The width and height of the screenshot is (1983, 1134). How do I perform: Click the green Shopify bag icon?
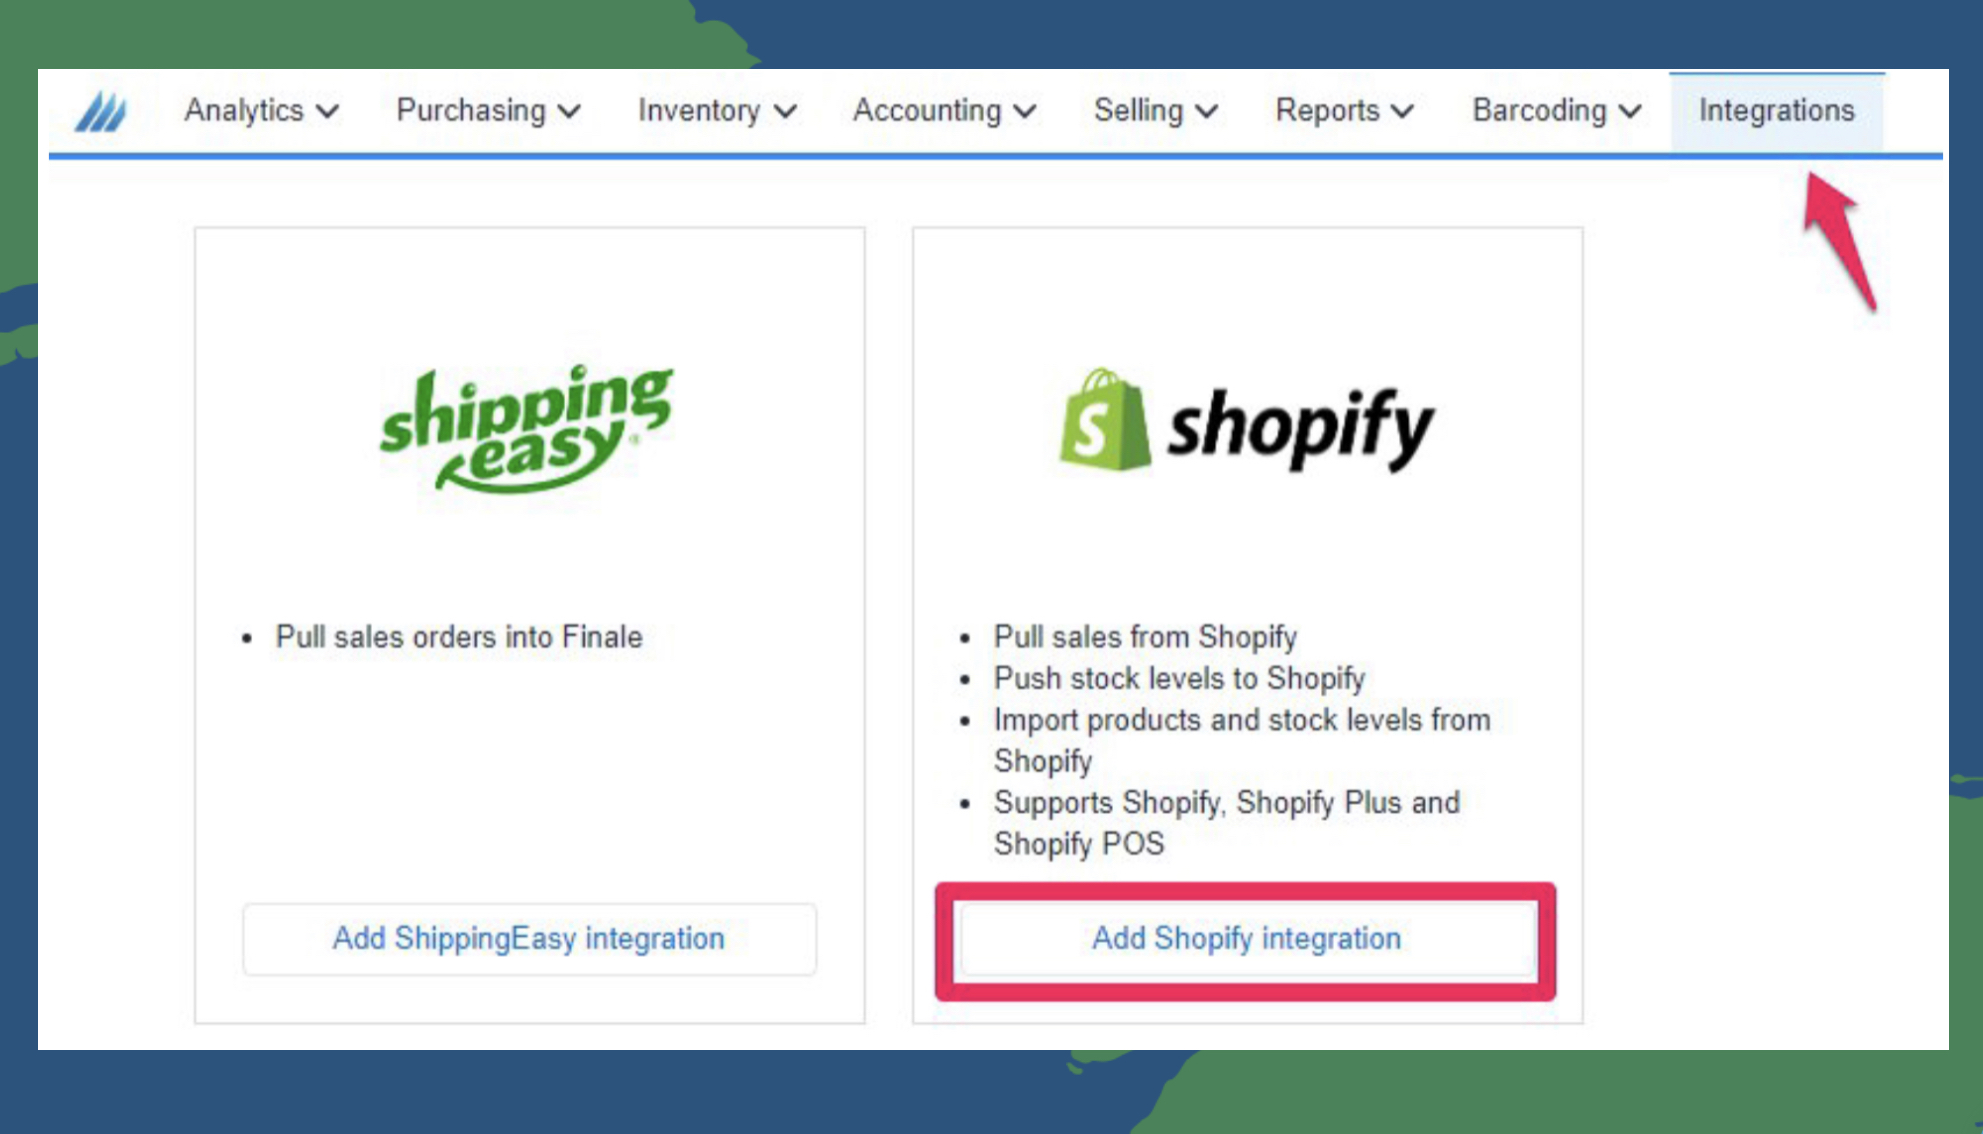click(x=1105, y=420)
